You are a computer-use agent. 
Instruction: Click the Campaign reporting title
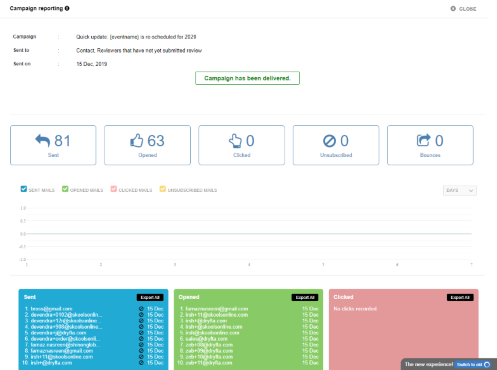(x=36, y=8)
